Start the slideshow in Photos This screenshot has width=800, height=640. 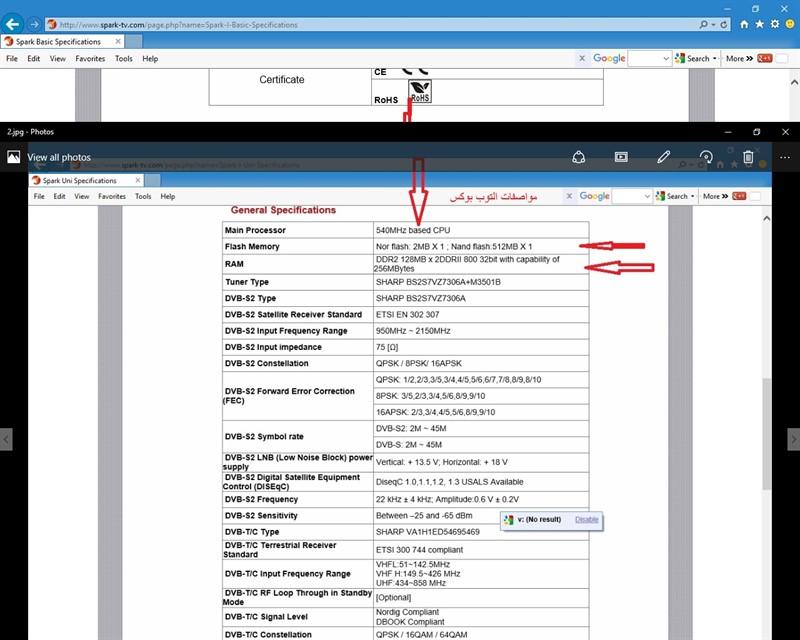point(621,157)
